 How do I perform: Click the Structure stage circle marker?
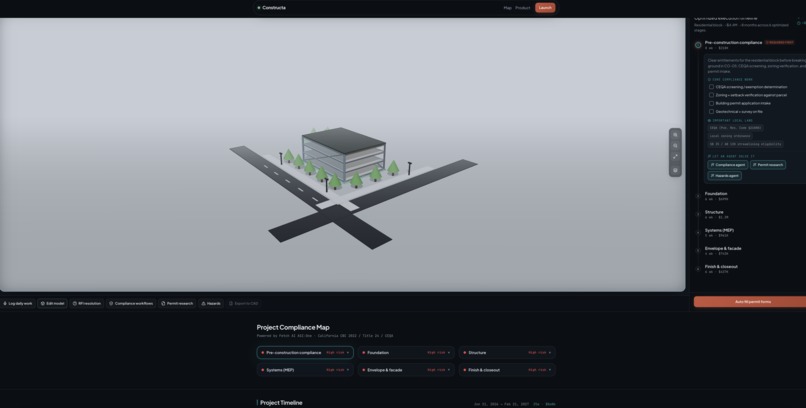698,214
